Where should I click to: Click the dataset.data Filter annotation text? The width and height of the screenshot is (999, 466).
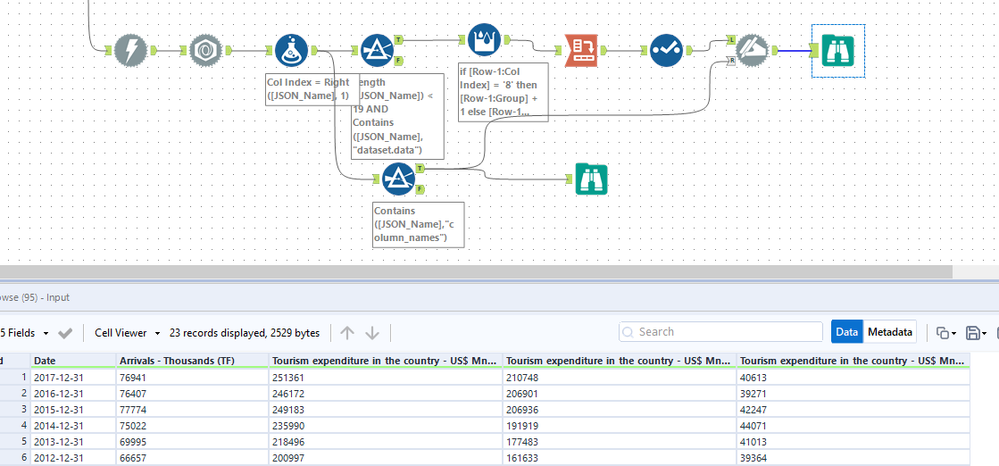point(397,116)
